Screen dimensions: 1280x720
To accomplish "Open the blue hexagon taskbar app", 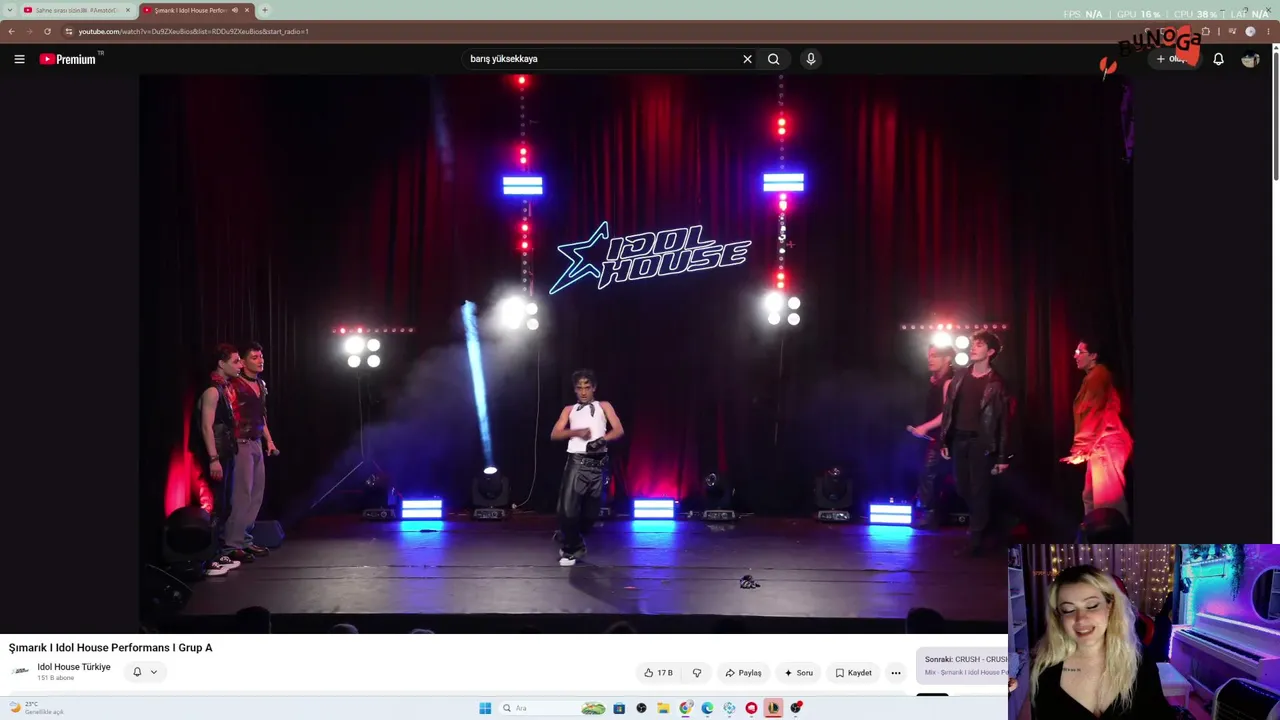I will point(729,708).
